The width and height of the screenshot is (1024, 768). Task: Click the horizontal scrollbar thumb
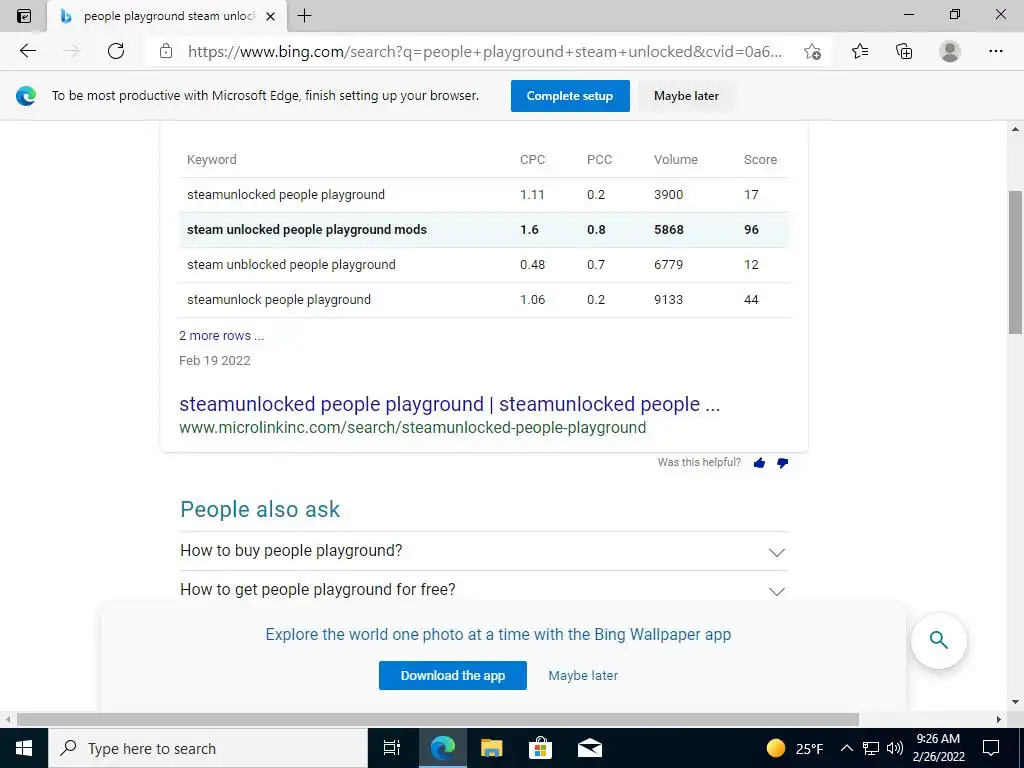[x=438, y=720]
